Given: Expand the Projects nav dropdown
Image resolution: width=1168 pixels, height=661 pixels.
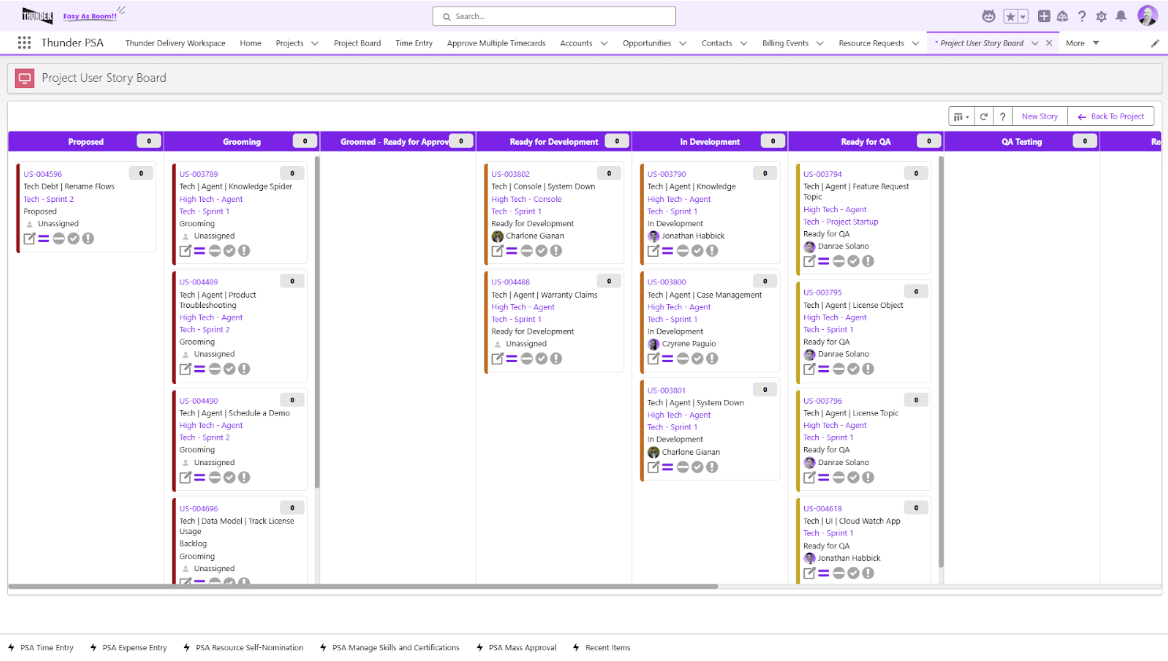Looking at the screenshot, I should tap(314, 43).
